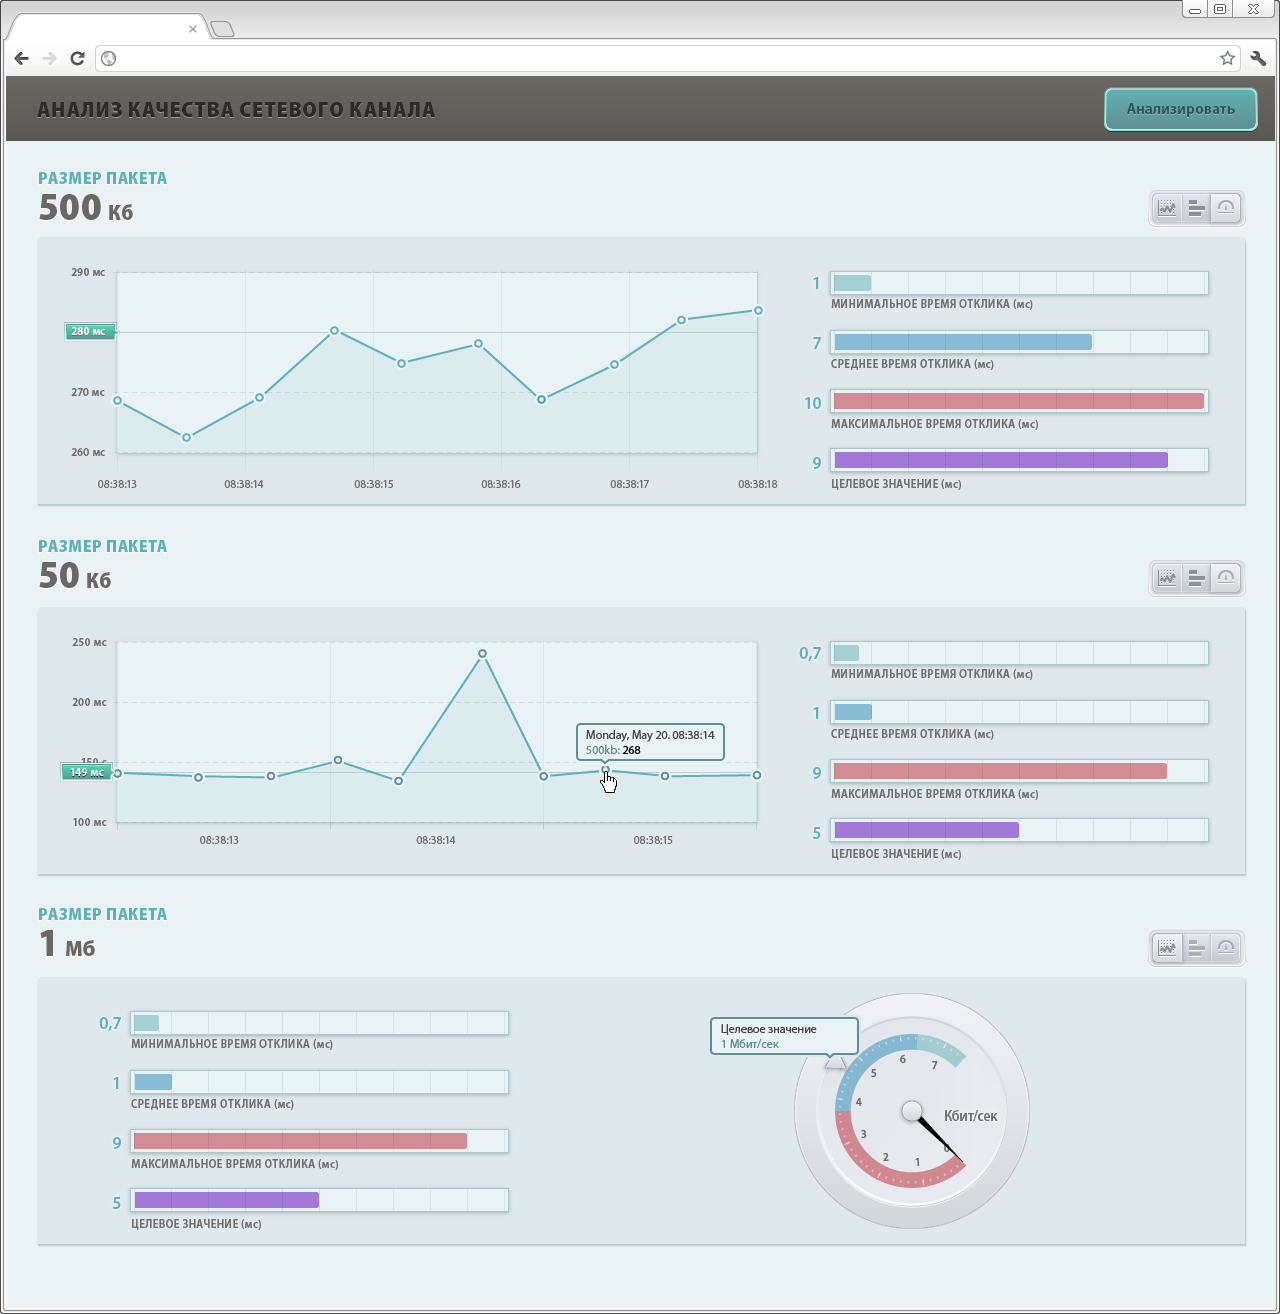
Task: Click the peak data point in 50 Кб chart
Action: (483, 654)
